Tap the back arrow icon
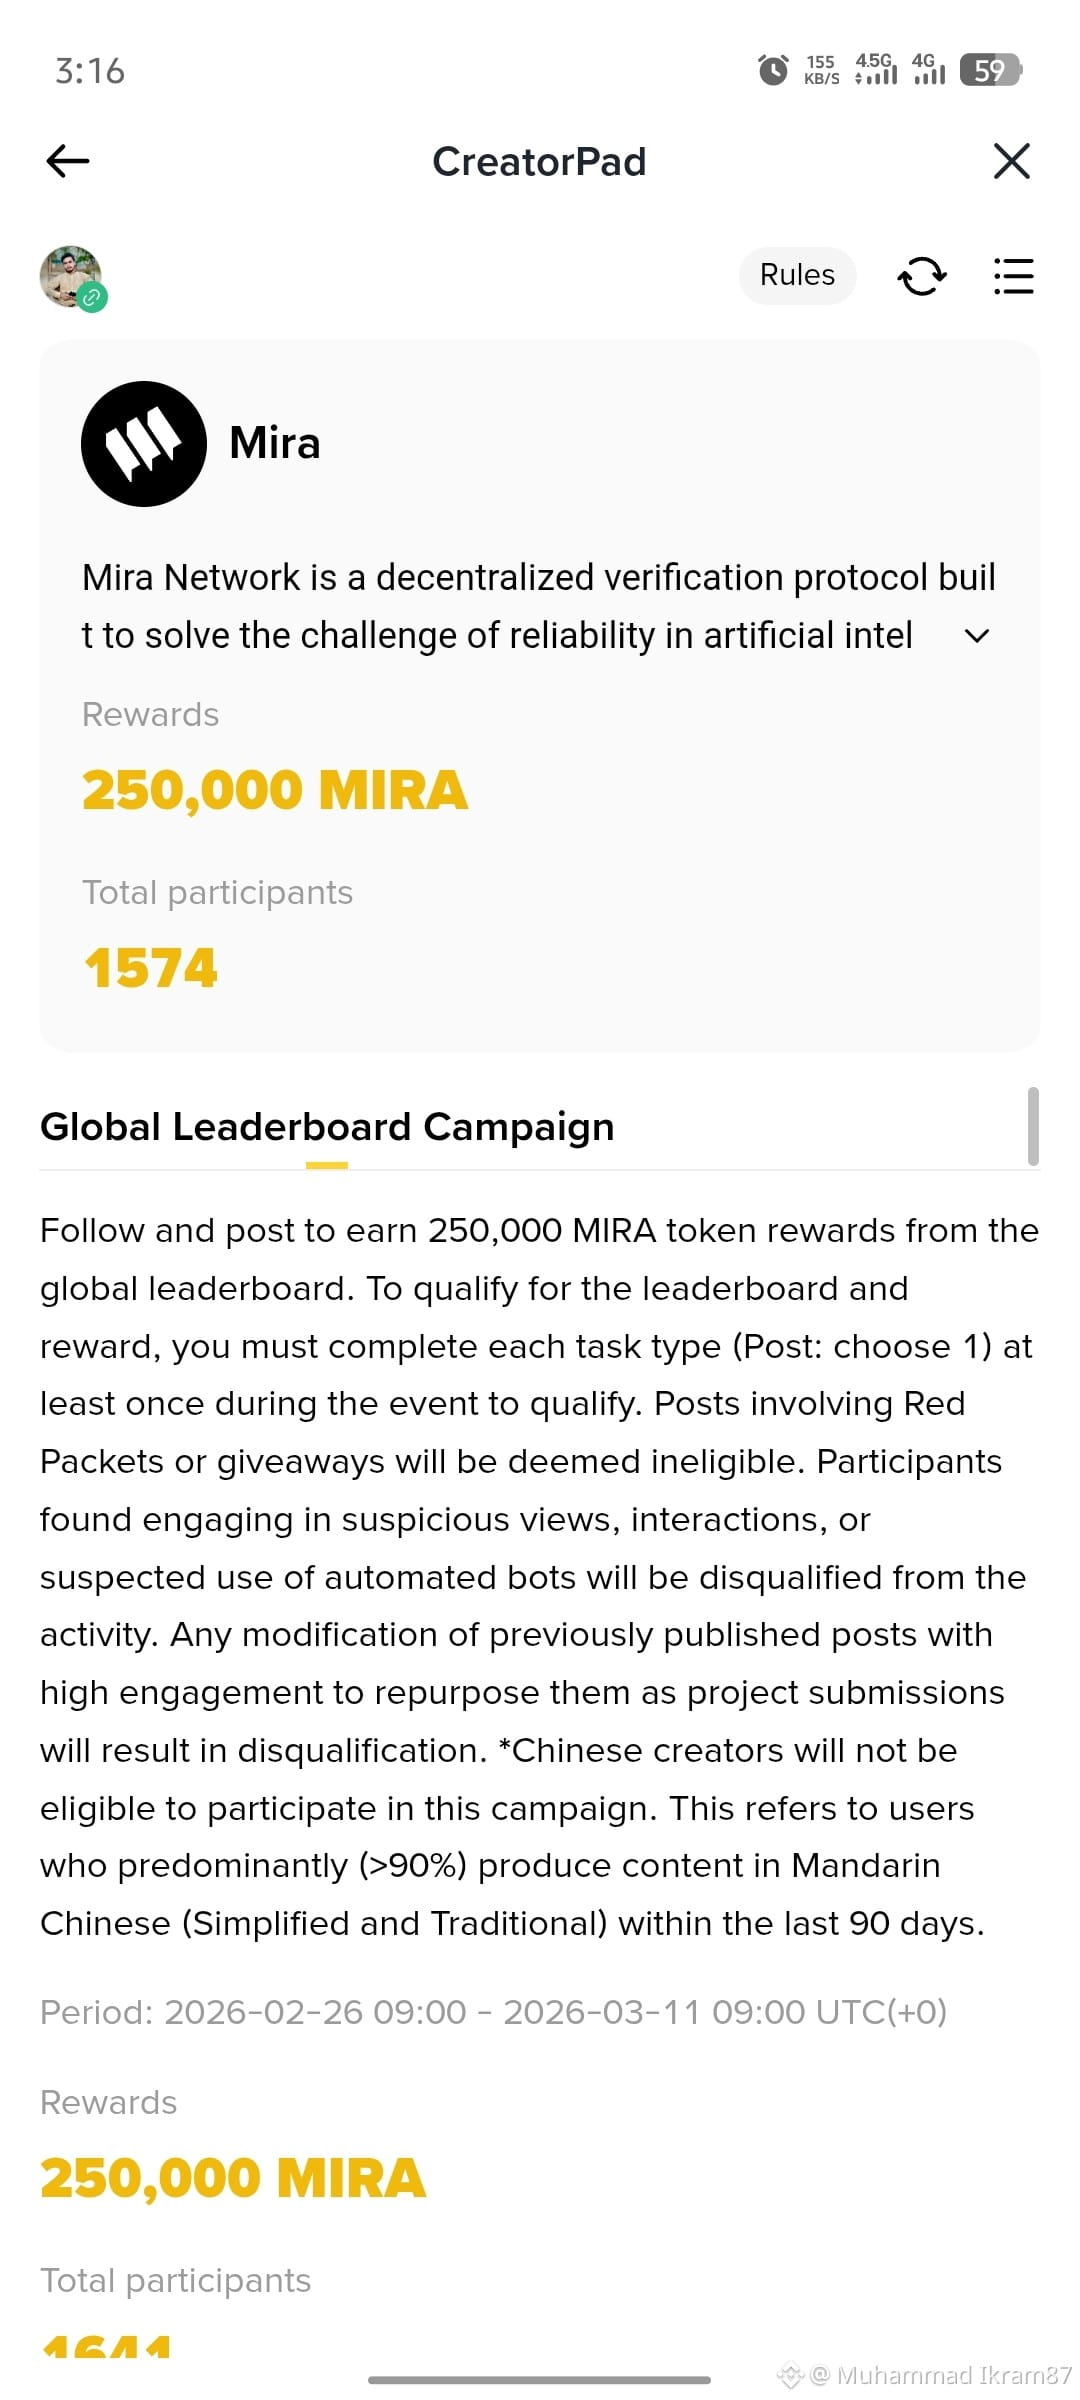Screen dimensions: 1080x2400 [68, 161]
